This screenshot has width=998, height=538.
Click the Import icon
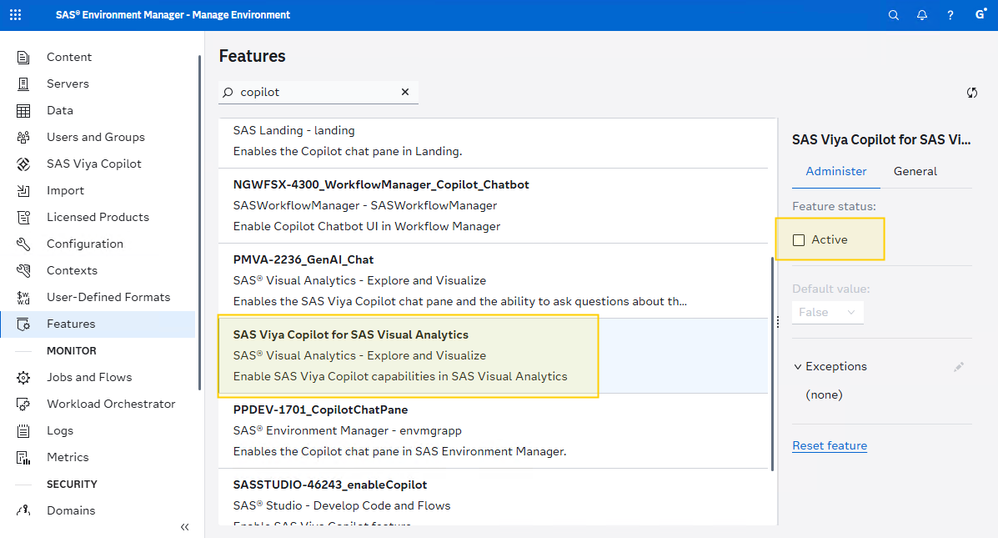coord(23,191)
